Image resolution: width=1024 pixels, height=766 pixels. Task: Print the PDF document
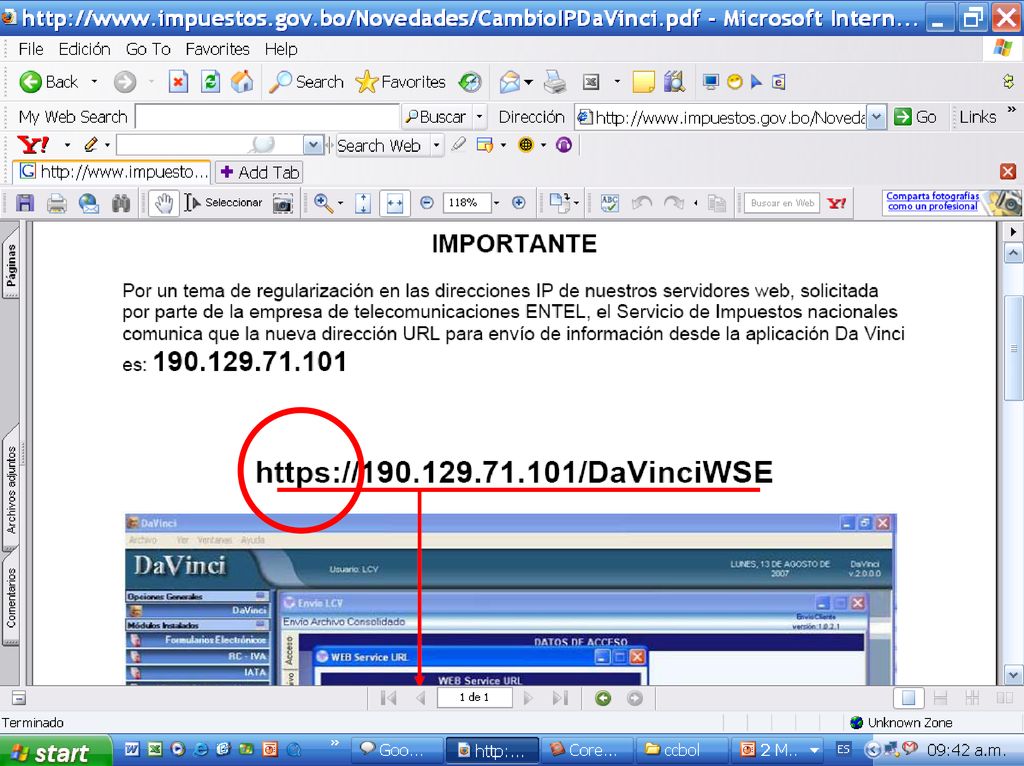pos(57,203)
